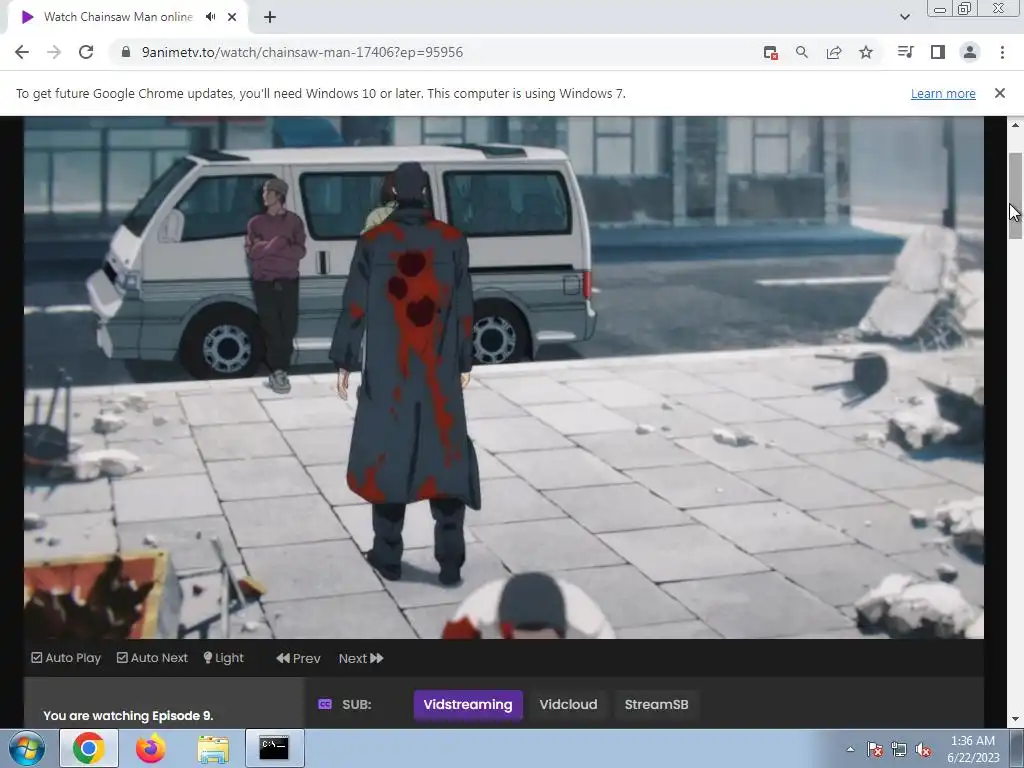
Task: Open site info via the padlock icon
Action: point(126,52)
